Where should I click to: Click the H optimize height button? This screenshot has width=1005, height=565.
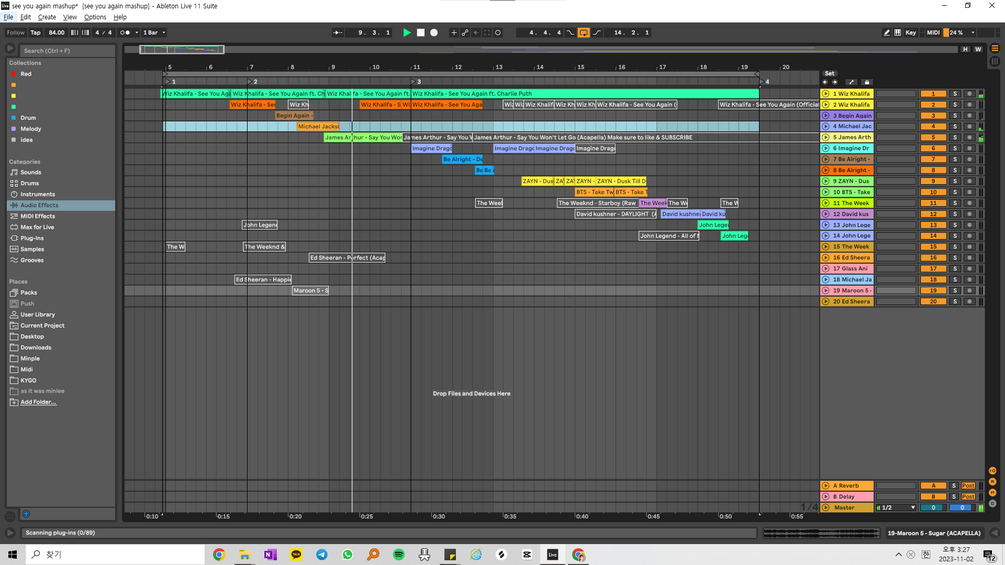[965, 49]
